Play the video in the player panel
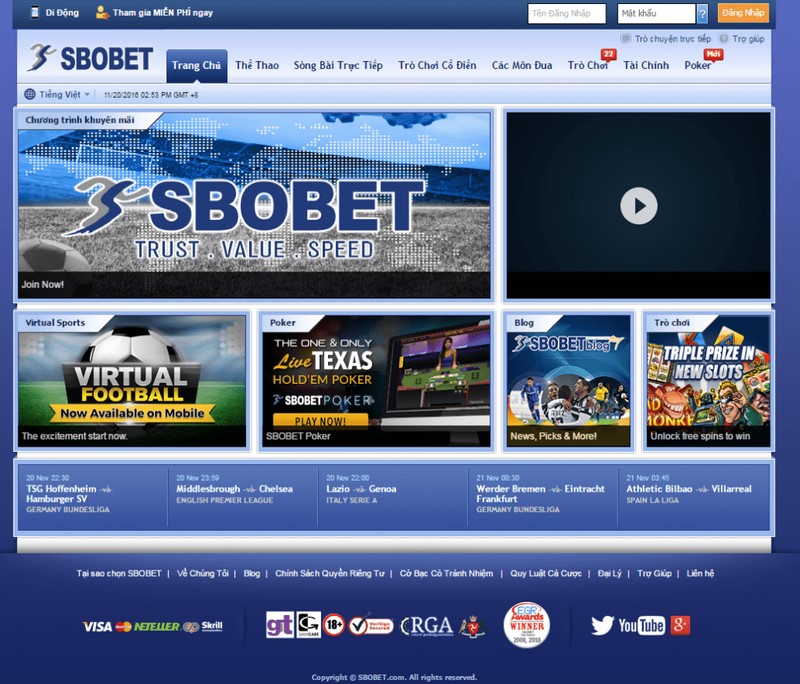This screenshot has height=684, width=800. pos(638,205)
